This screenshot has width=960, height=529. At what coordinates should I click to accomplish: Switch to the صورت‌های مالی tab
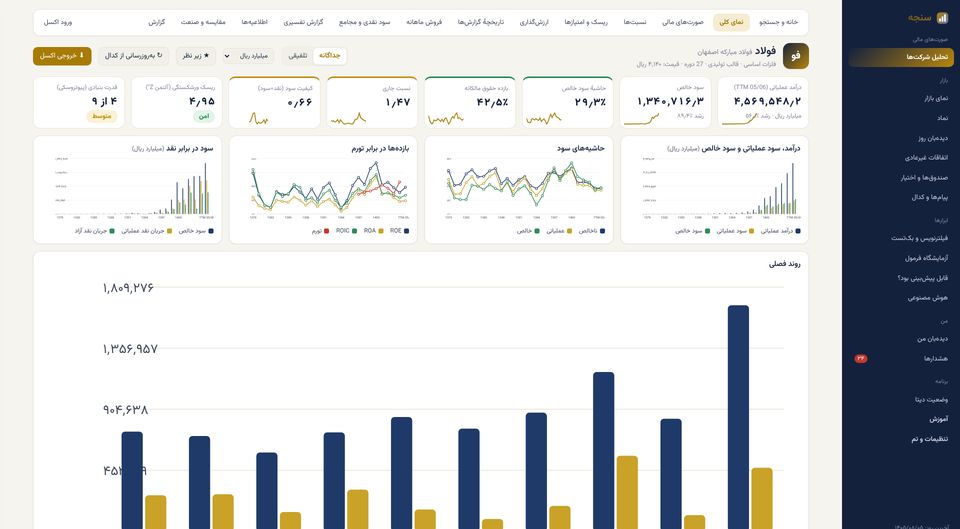click(683, 22)
